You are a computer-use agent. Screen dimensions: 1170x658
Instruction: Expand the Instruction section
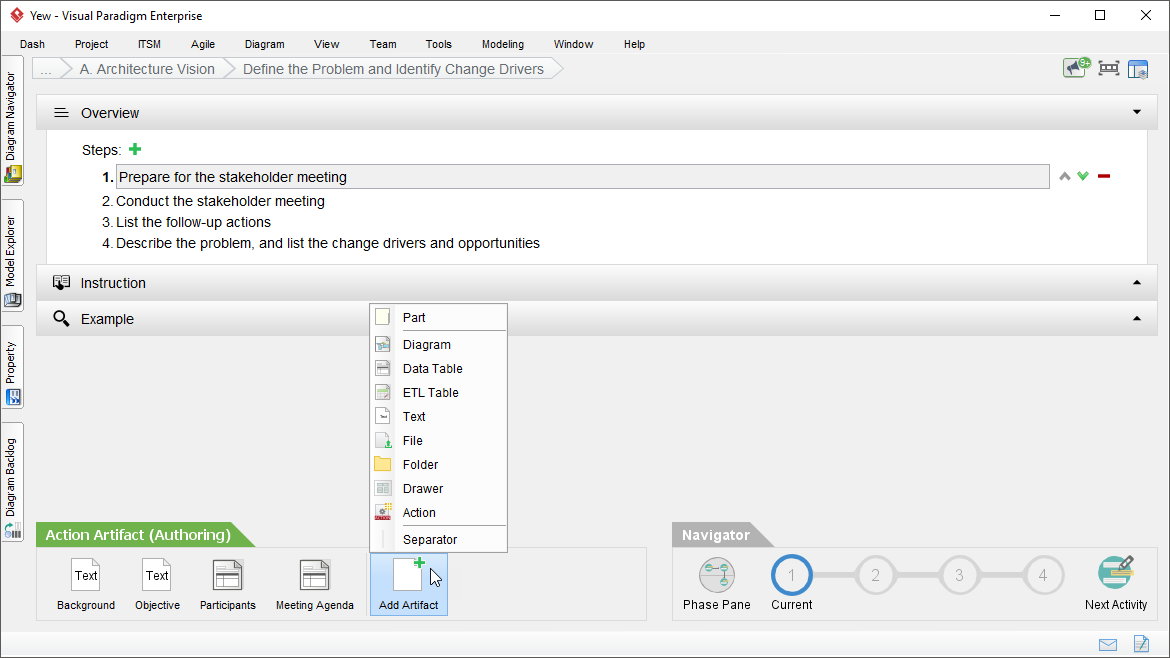1136,283
